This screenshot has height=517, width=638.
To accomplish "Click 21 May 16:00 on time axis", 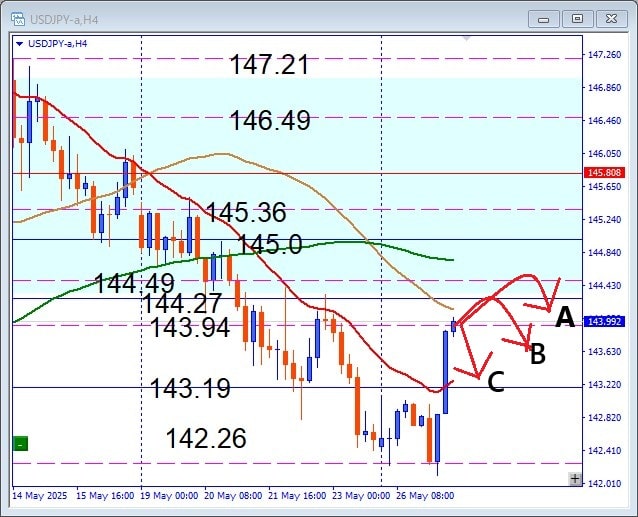I will pos(297,496).
